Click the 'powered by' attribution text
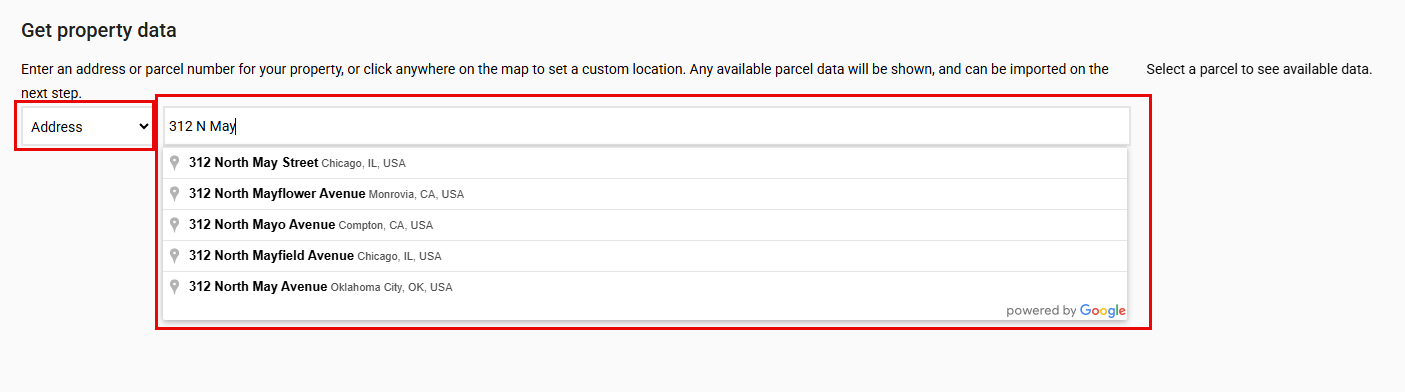Image resolution: width=1405 pixels, height=392 pixels. [1041, 311]
